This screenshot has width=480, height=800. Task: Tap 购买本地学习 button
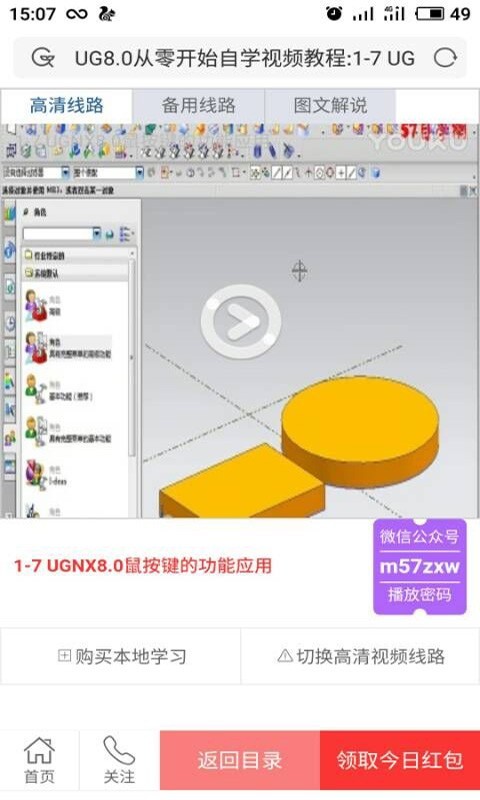point(121,656)
